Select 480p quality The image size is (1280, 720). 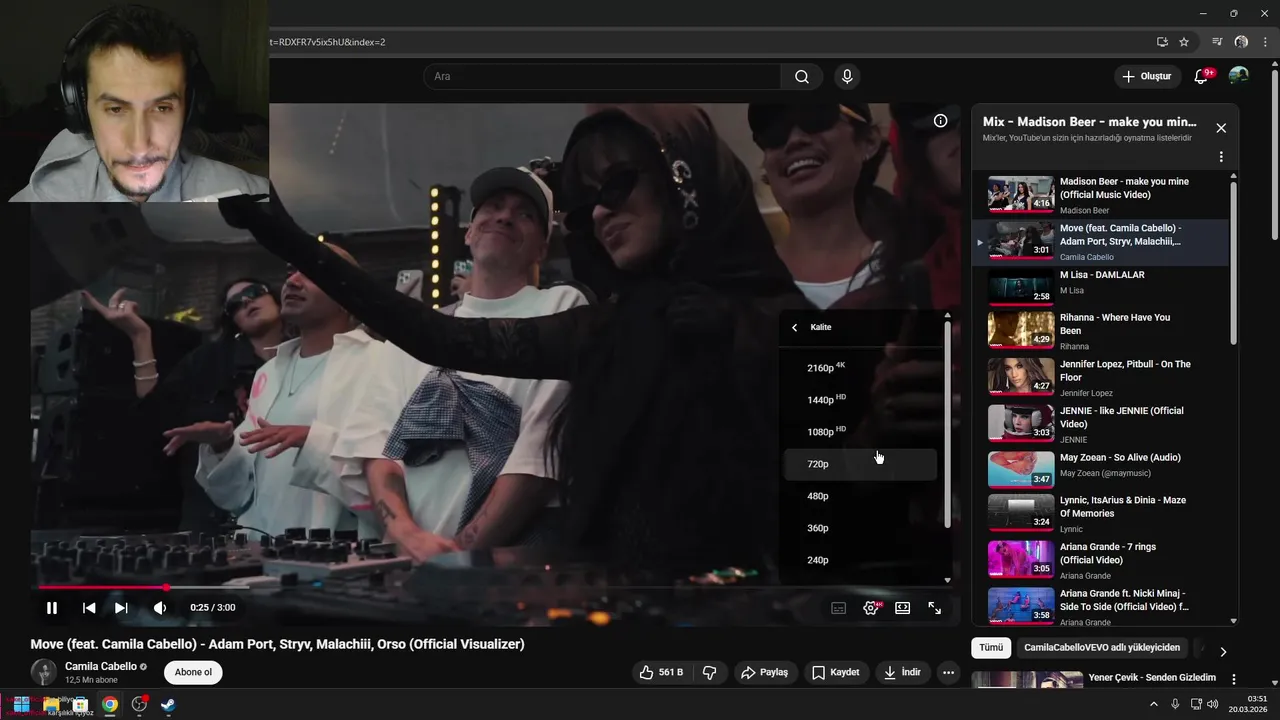[x=861, y=496]
